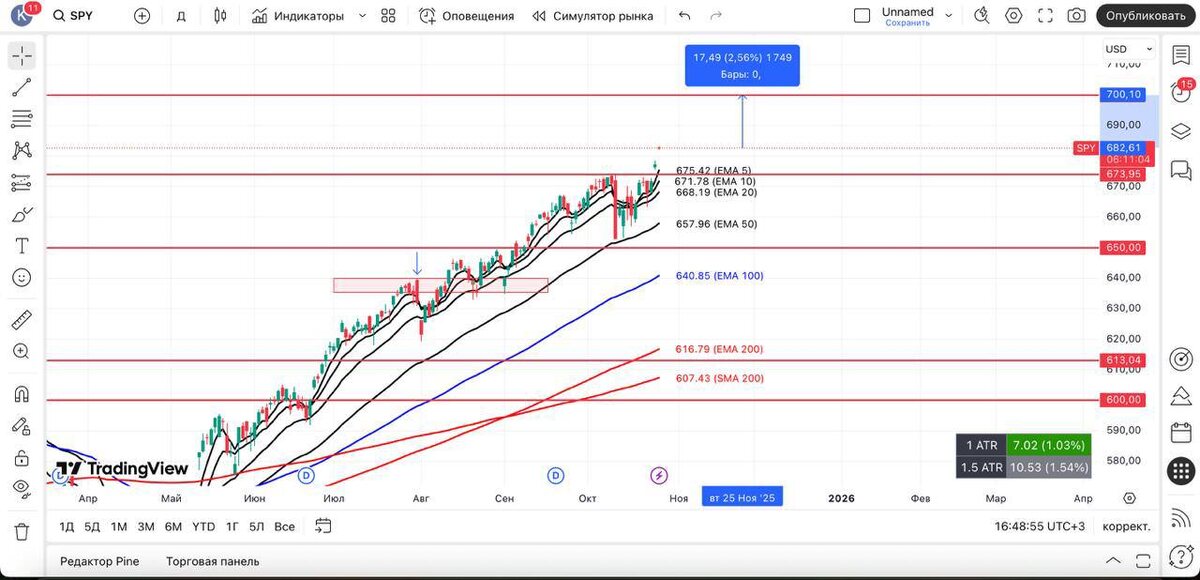
Task: Click the Индикаторы button
Action: [297, 16]
